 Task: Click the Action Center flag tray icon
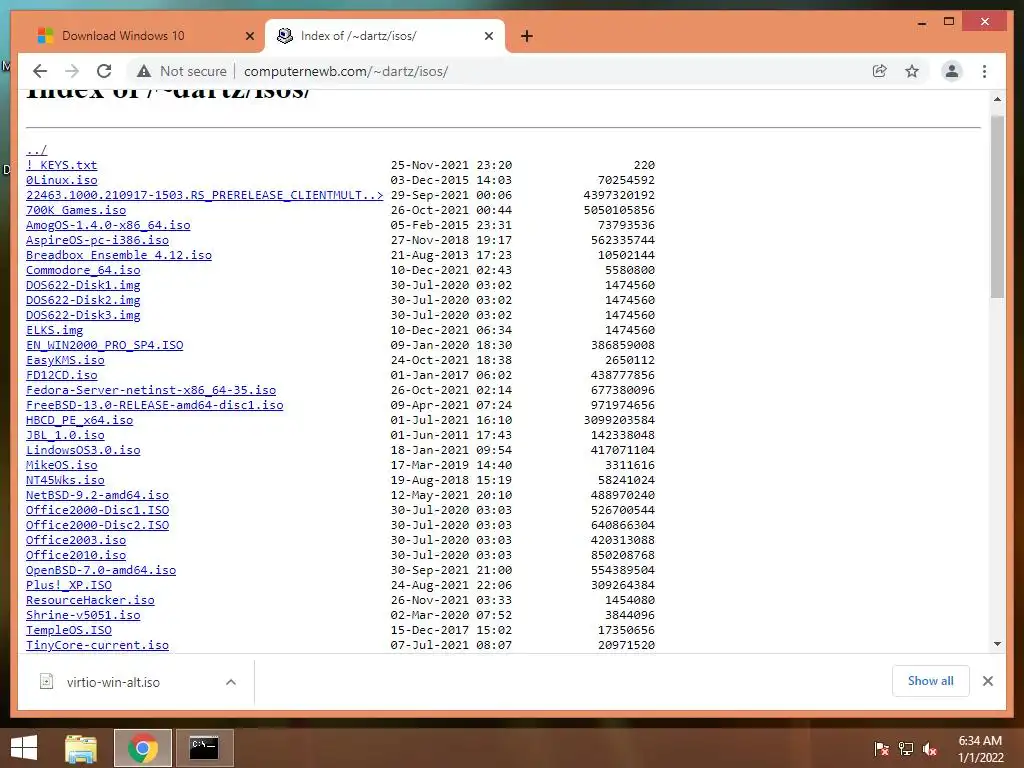point(881,749)
